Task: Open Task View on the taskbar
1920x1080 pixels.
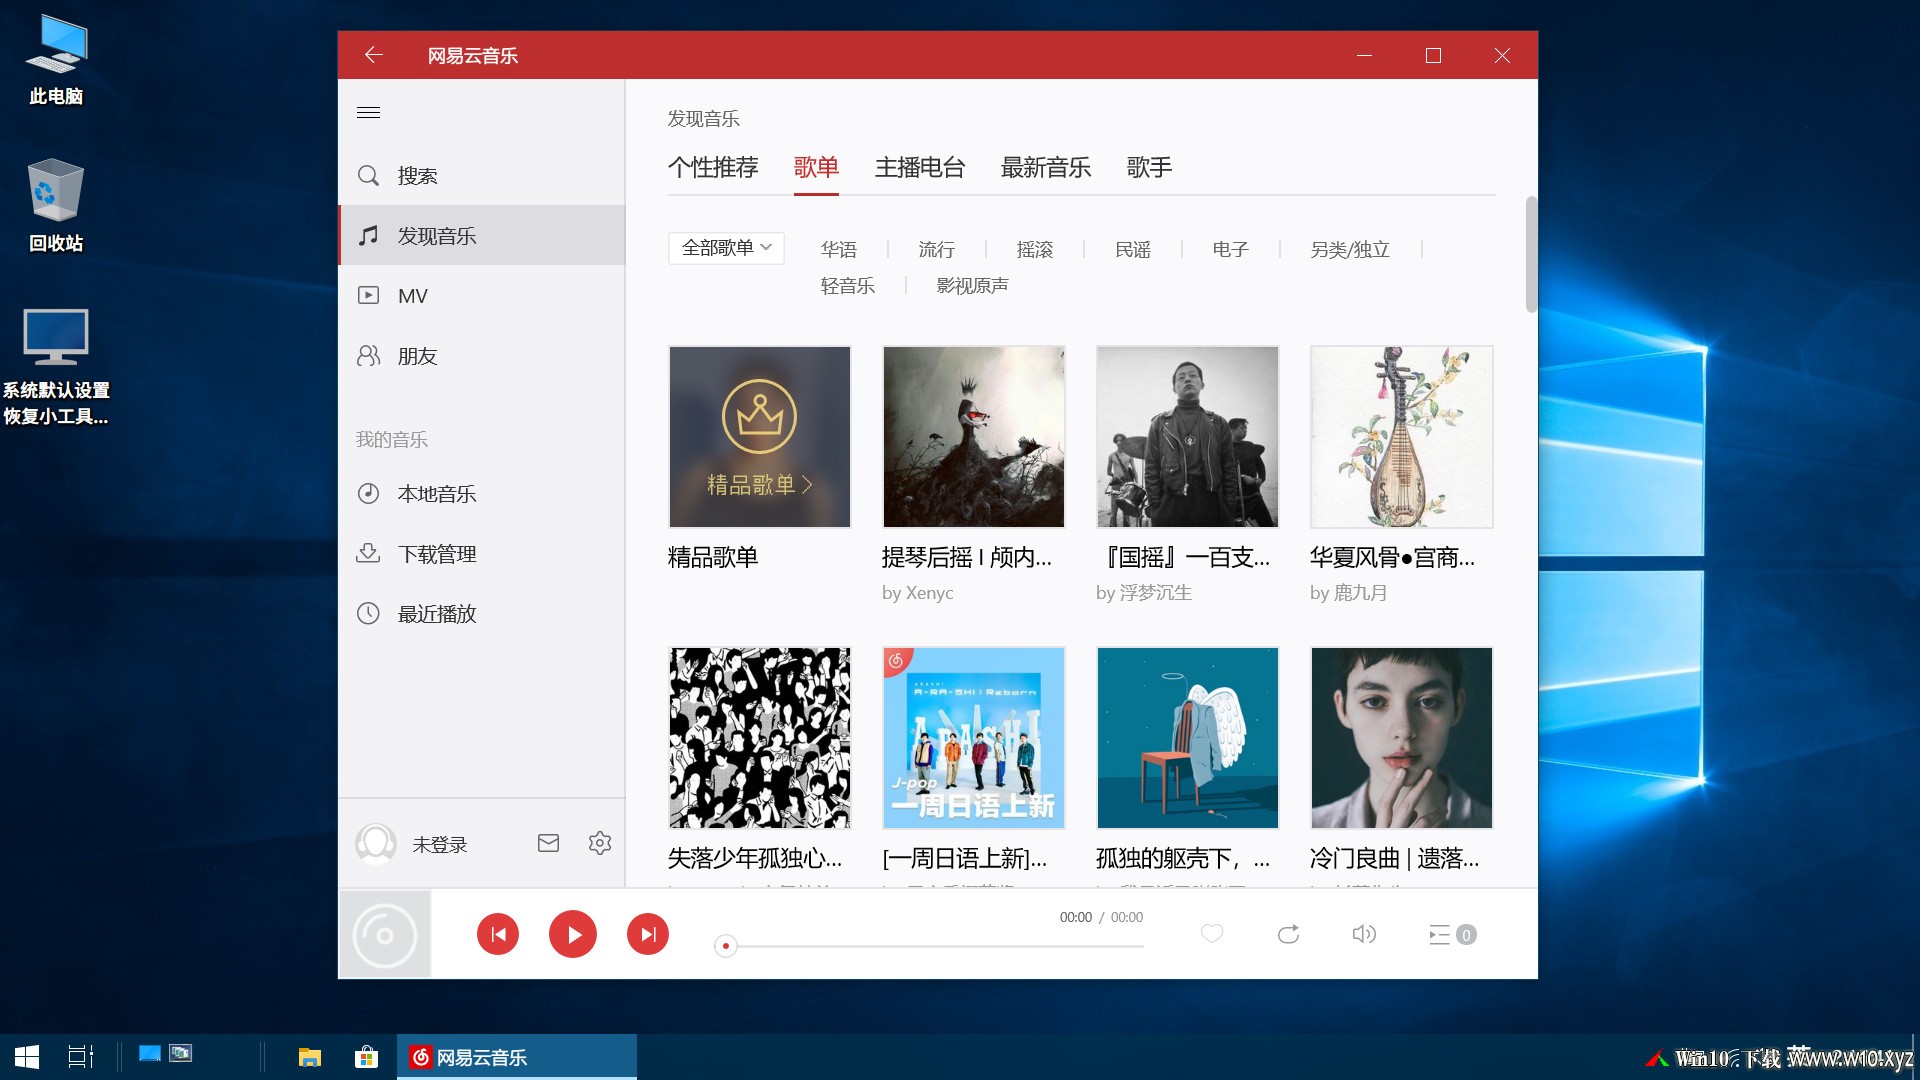Action: tap(80, 1057)
